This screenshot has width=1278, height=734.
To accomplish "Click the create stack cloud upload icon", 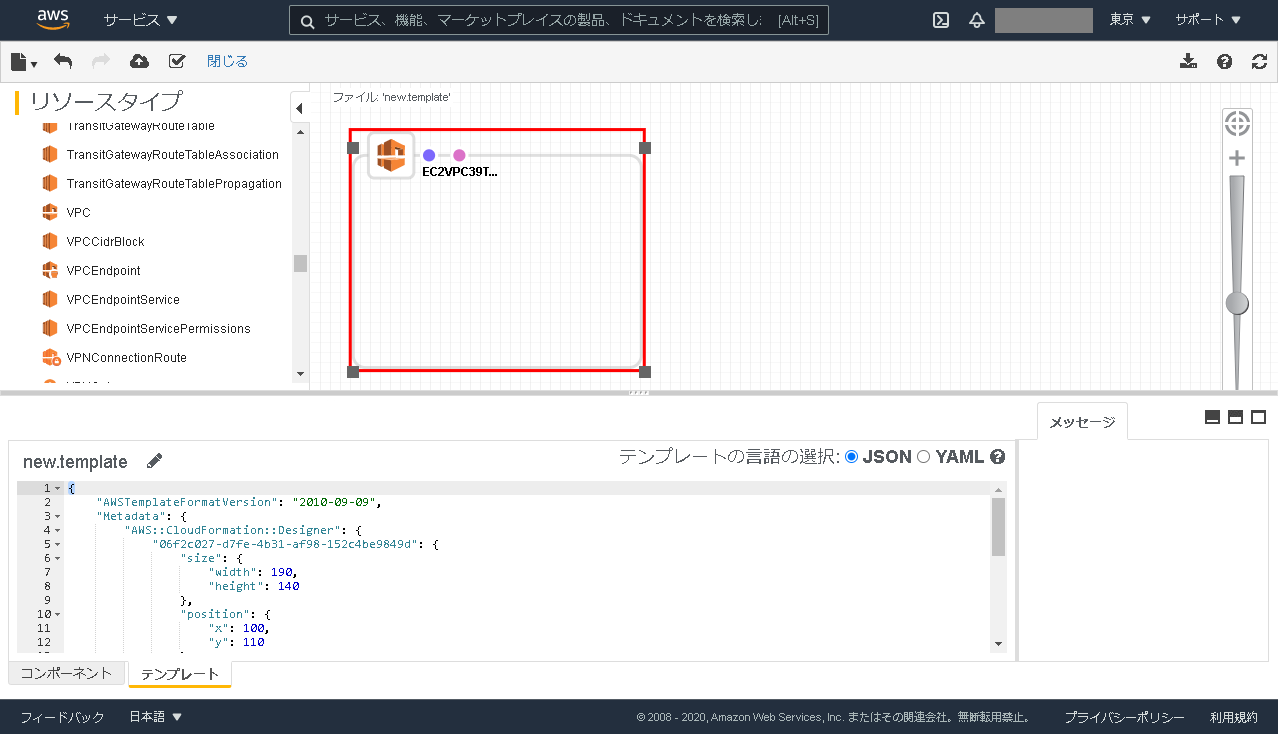I will coord(140,61).
